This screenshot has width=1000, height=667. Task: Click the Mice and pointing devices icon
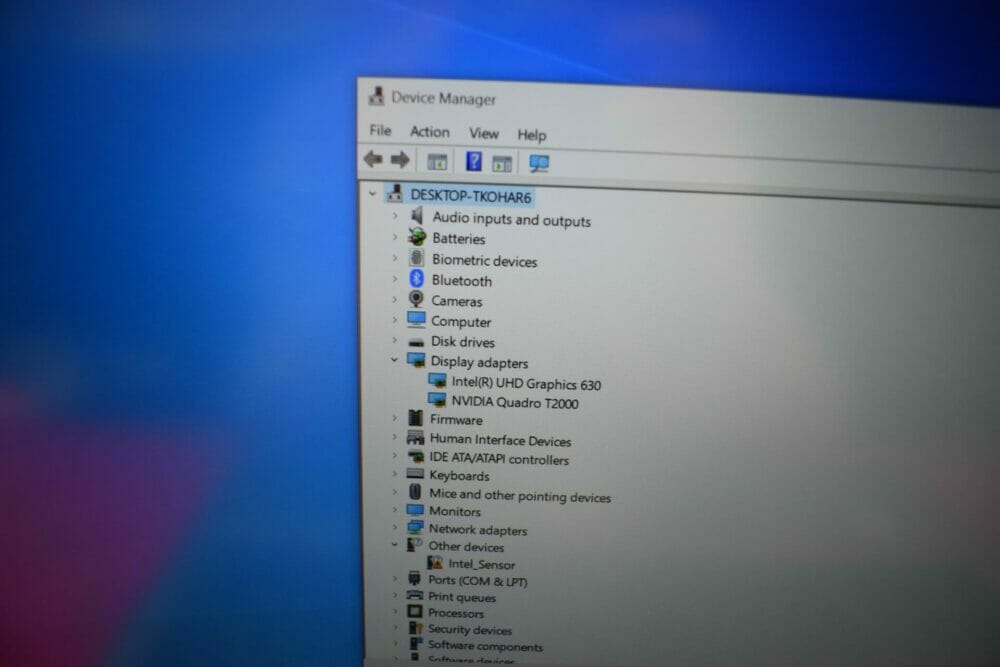point(415,492)
